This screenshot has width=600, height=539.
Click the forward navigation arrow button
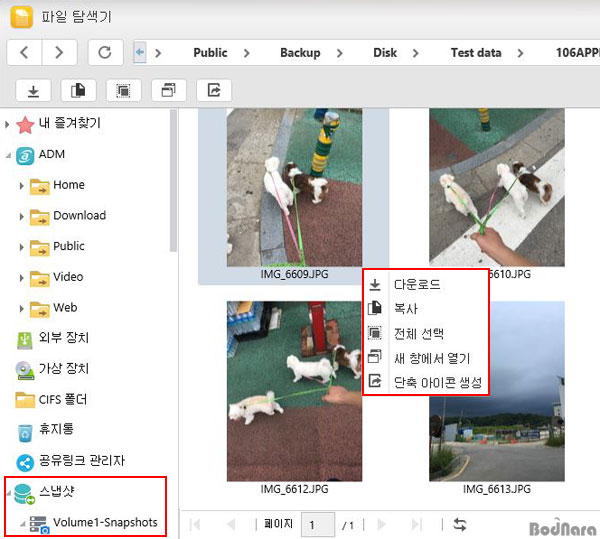pos(59,52)
